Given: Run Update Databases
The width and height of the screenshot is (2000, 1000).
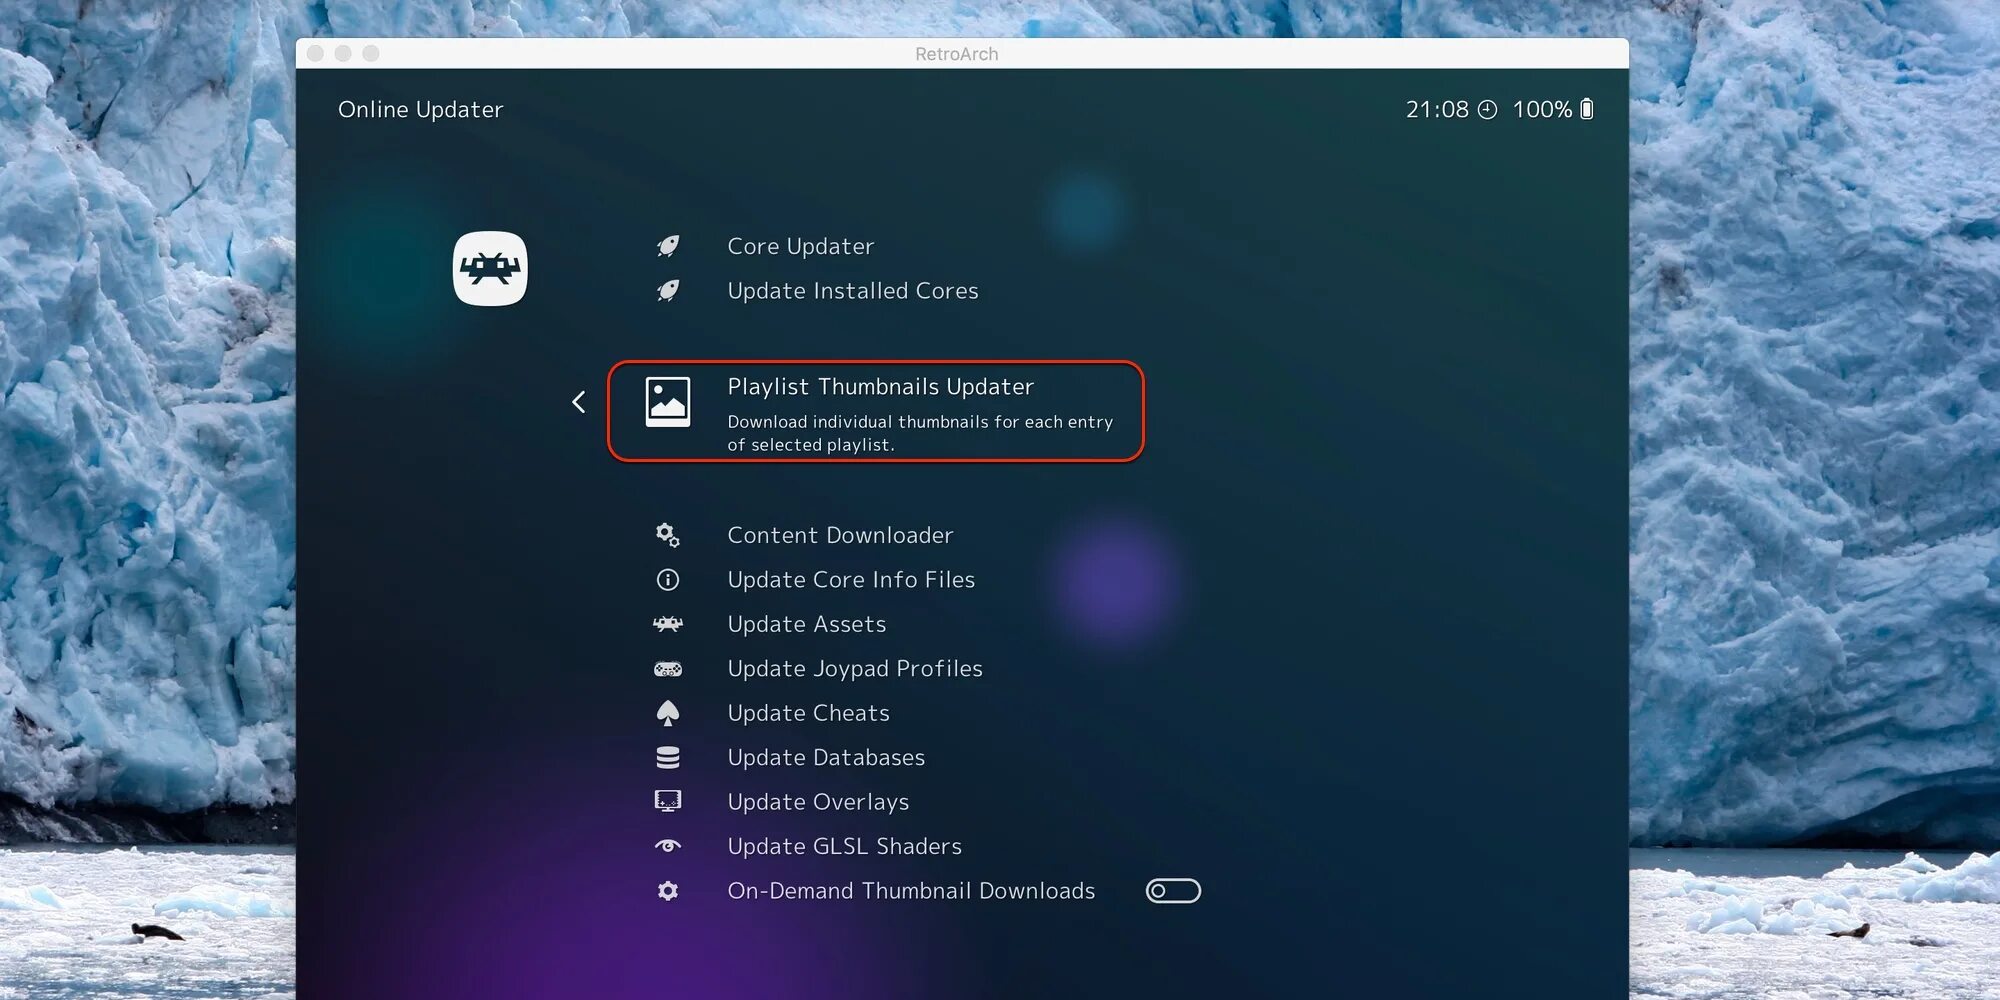Looking at the screenshot, I should pyautogui.click(x=826, y=758).
